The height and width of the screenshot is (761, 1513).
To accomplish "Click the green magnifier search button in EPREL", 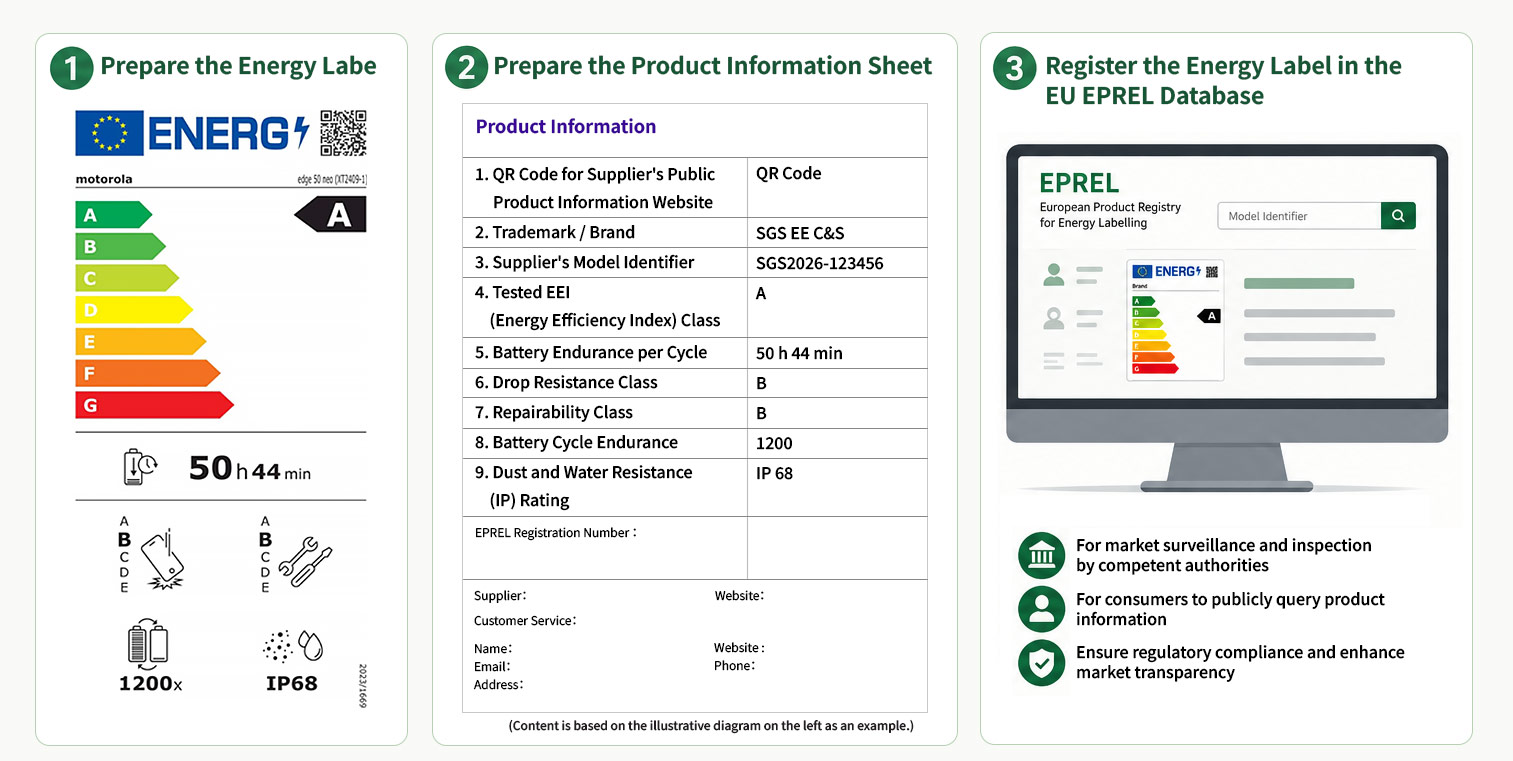I will click(1398, 216).
